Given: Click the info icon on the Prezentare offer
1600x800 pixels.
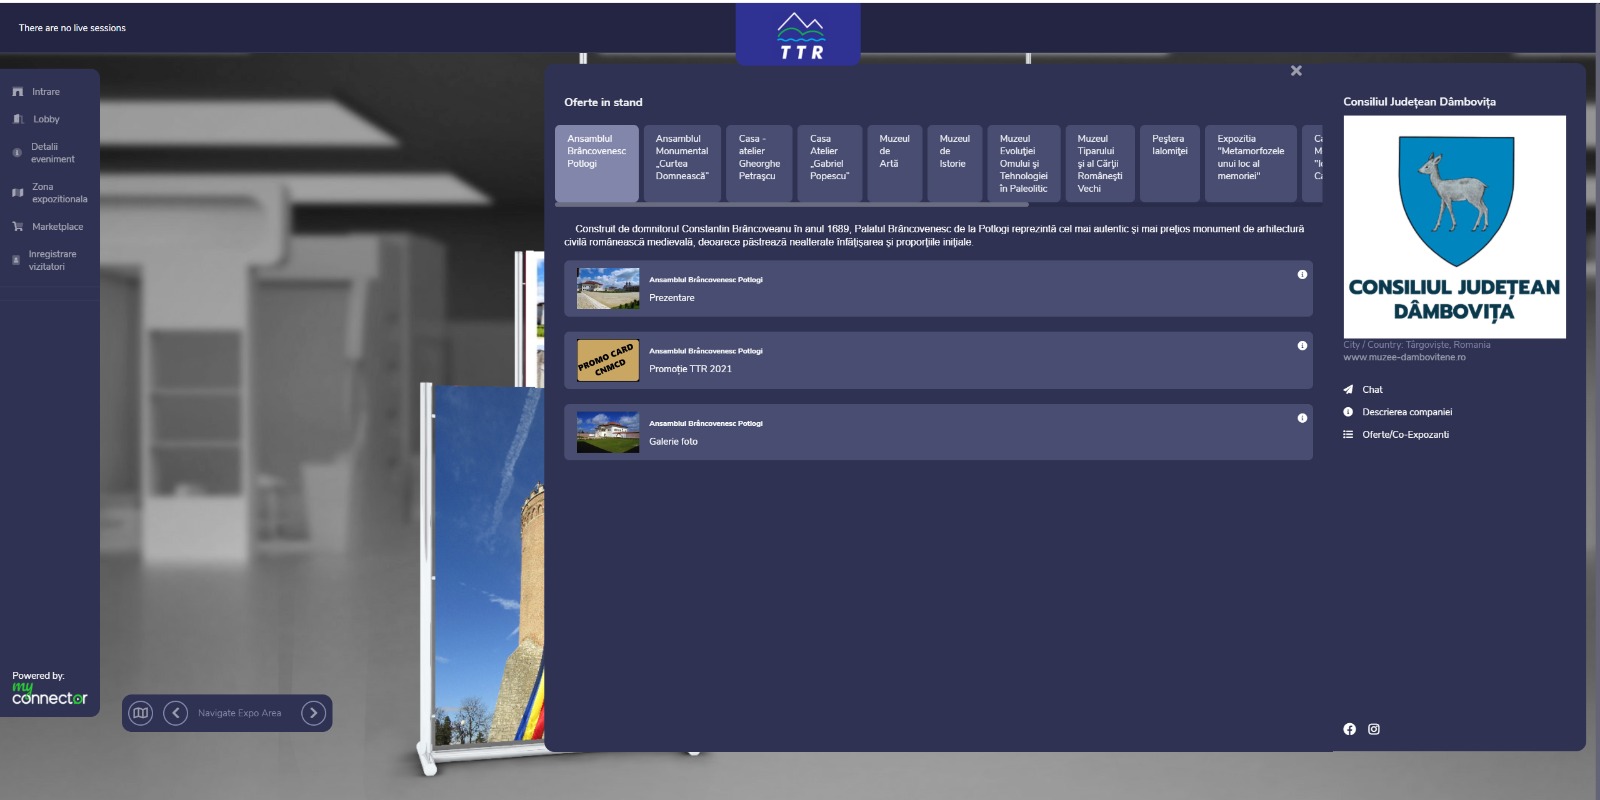Looking at the screenshot, I should [1302, 274].
